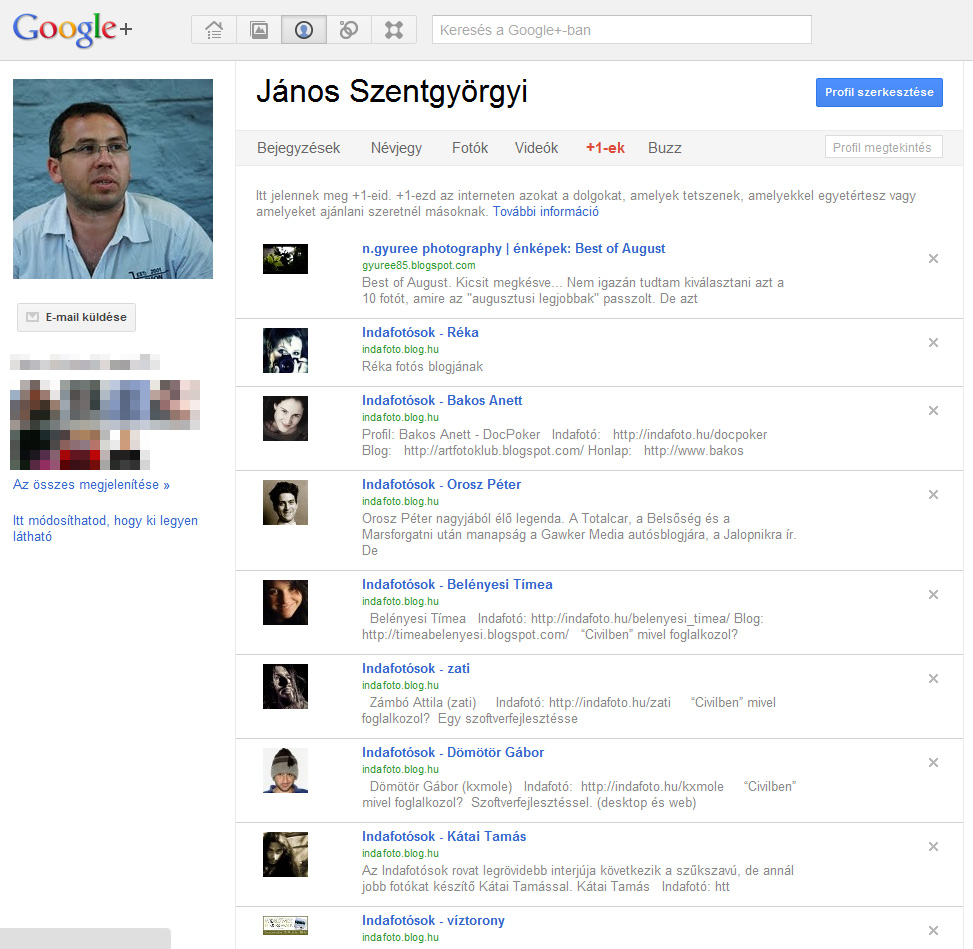Open the Indafotósok - Belényesi Tímea link

click(457, 584)
